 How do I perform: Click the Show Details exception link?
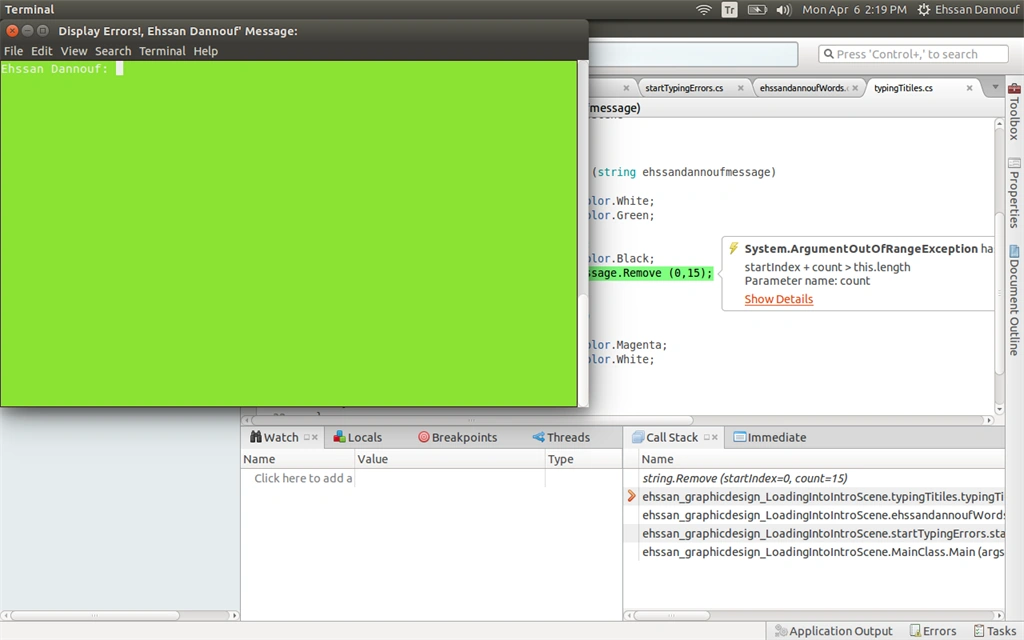point(778,299)
